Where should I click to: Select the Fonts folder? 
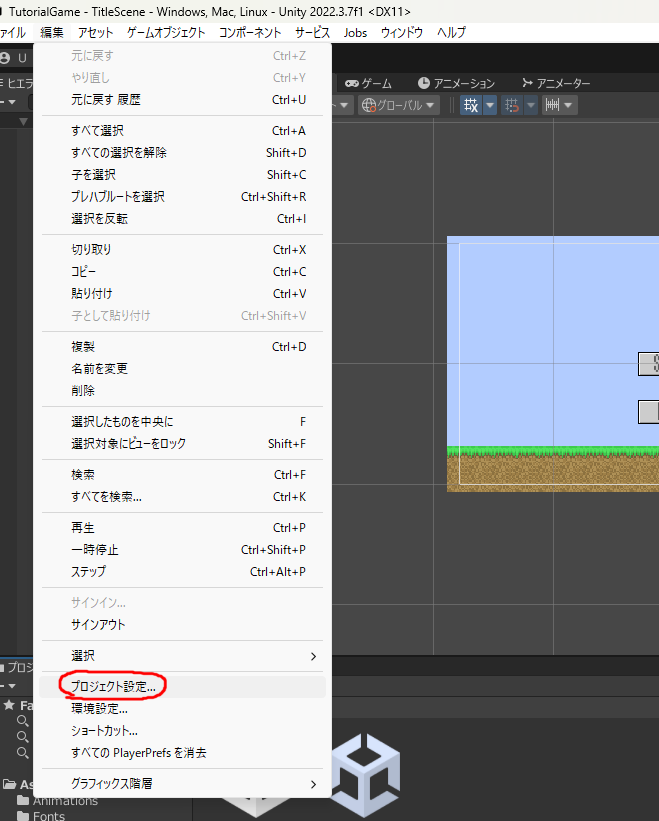41,816
